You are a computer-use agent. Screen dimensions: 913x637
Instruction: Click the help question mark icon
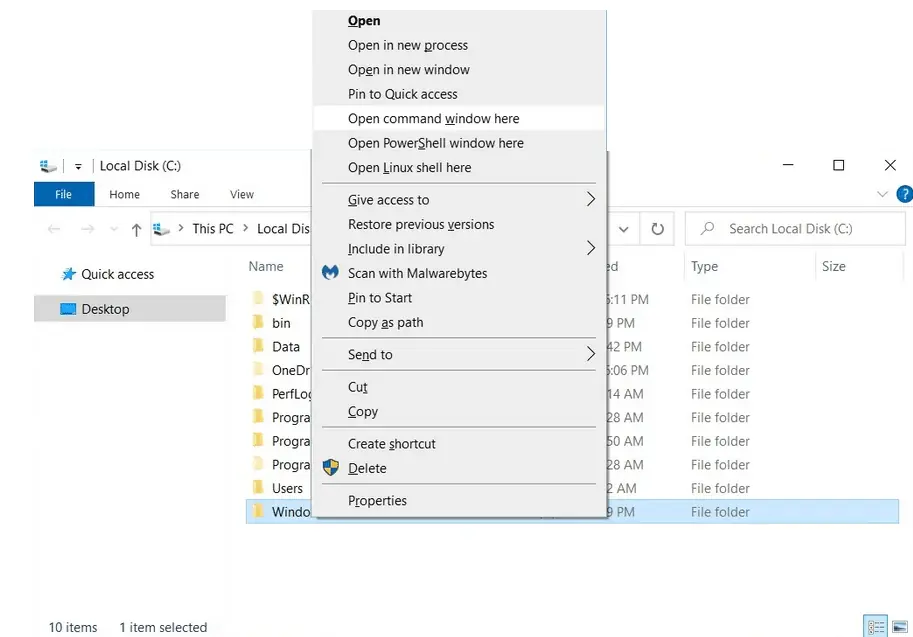pyautogui.click(x=905, y=194)
